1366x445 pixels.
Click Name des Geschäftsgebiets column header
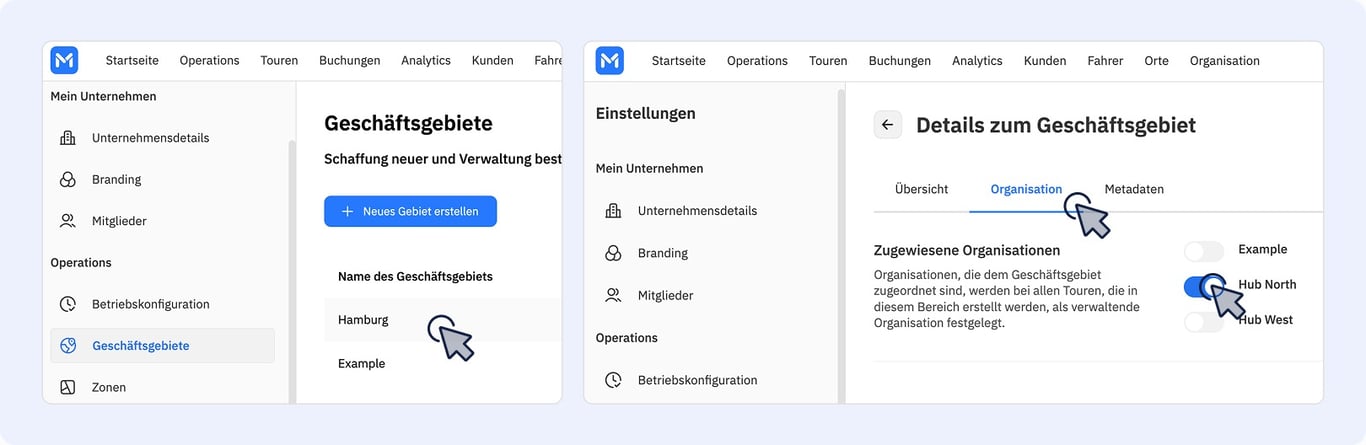pos(415,276)
